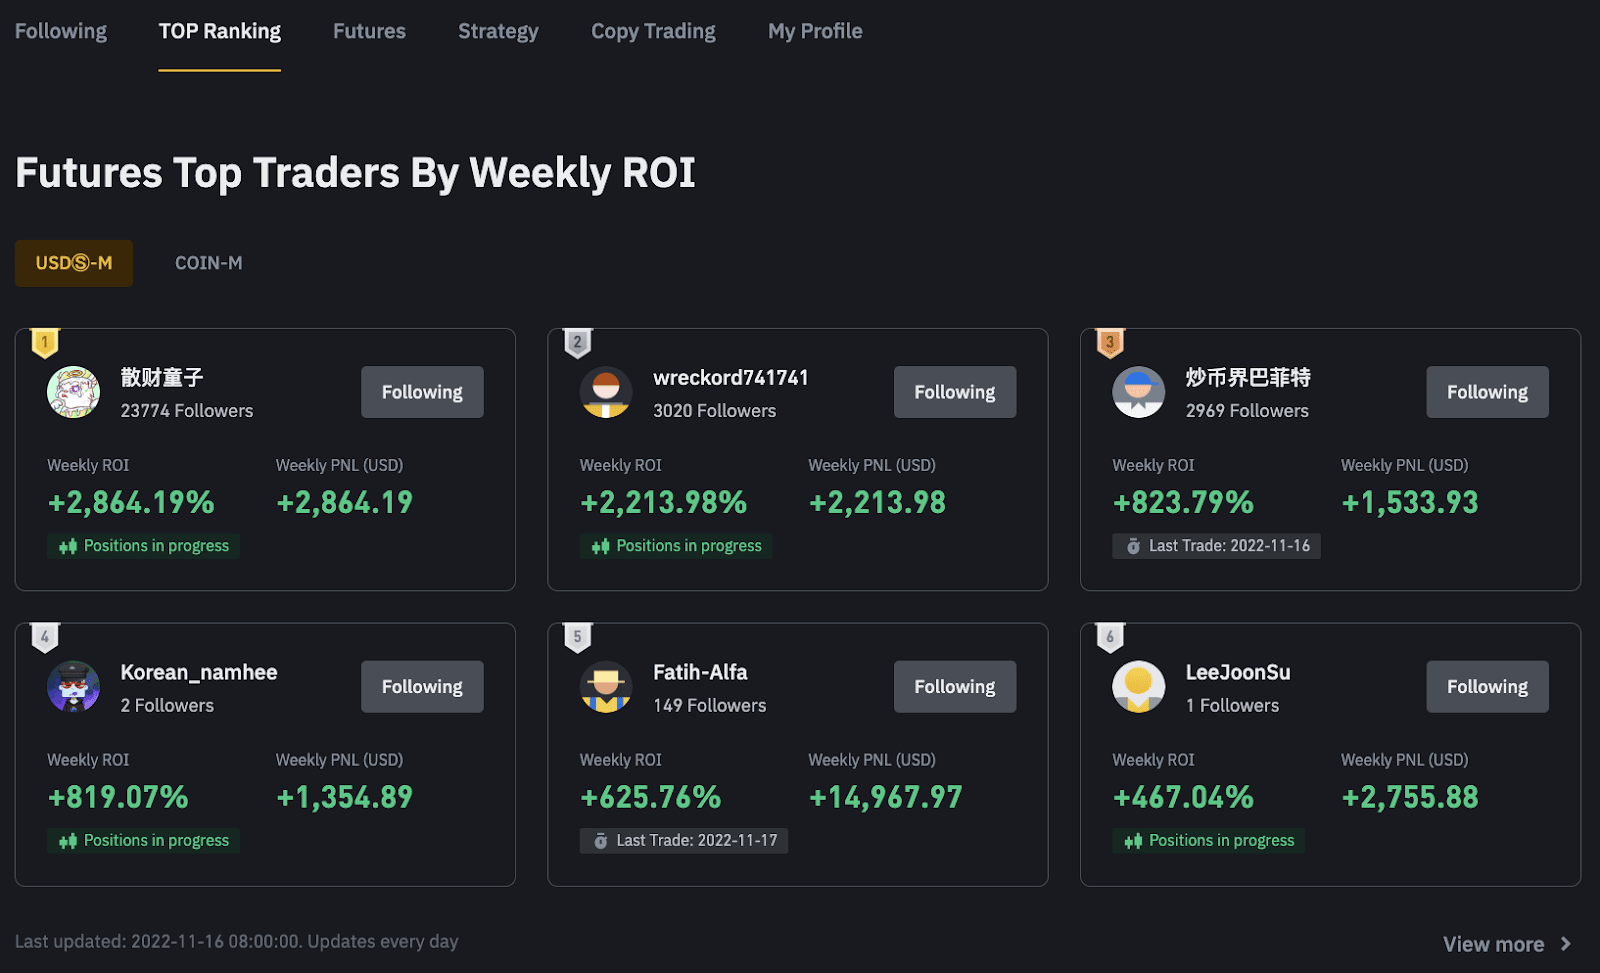The width and height of the screenshot is (1600, 973).
Task: Click the rank 1 badge on 散财童子's card
Action: pyautogui.click(x=45, y=343)
